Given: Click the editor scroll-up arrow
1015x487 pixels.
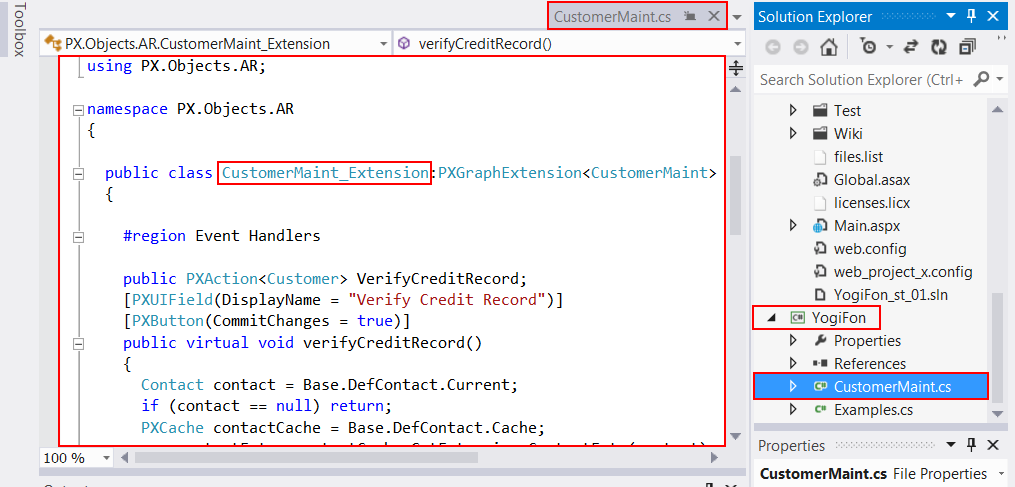Looking at the screenshot, I should [735, 88].
